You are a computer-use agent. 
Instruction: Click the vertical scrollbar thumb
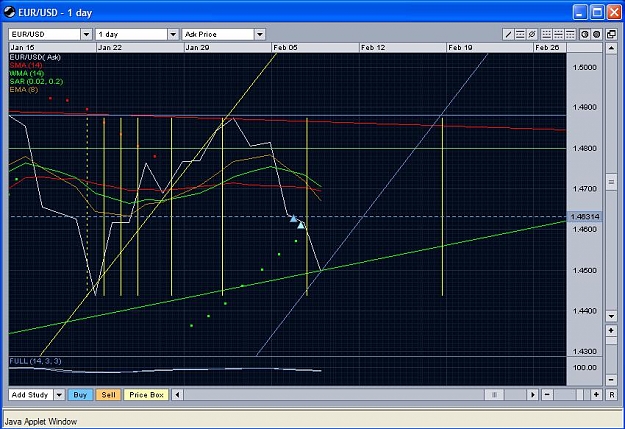pos(611,182)
